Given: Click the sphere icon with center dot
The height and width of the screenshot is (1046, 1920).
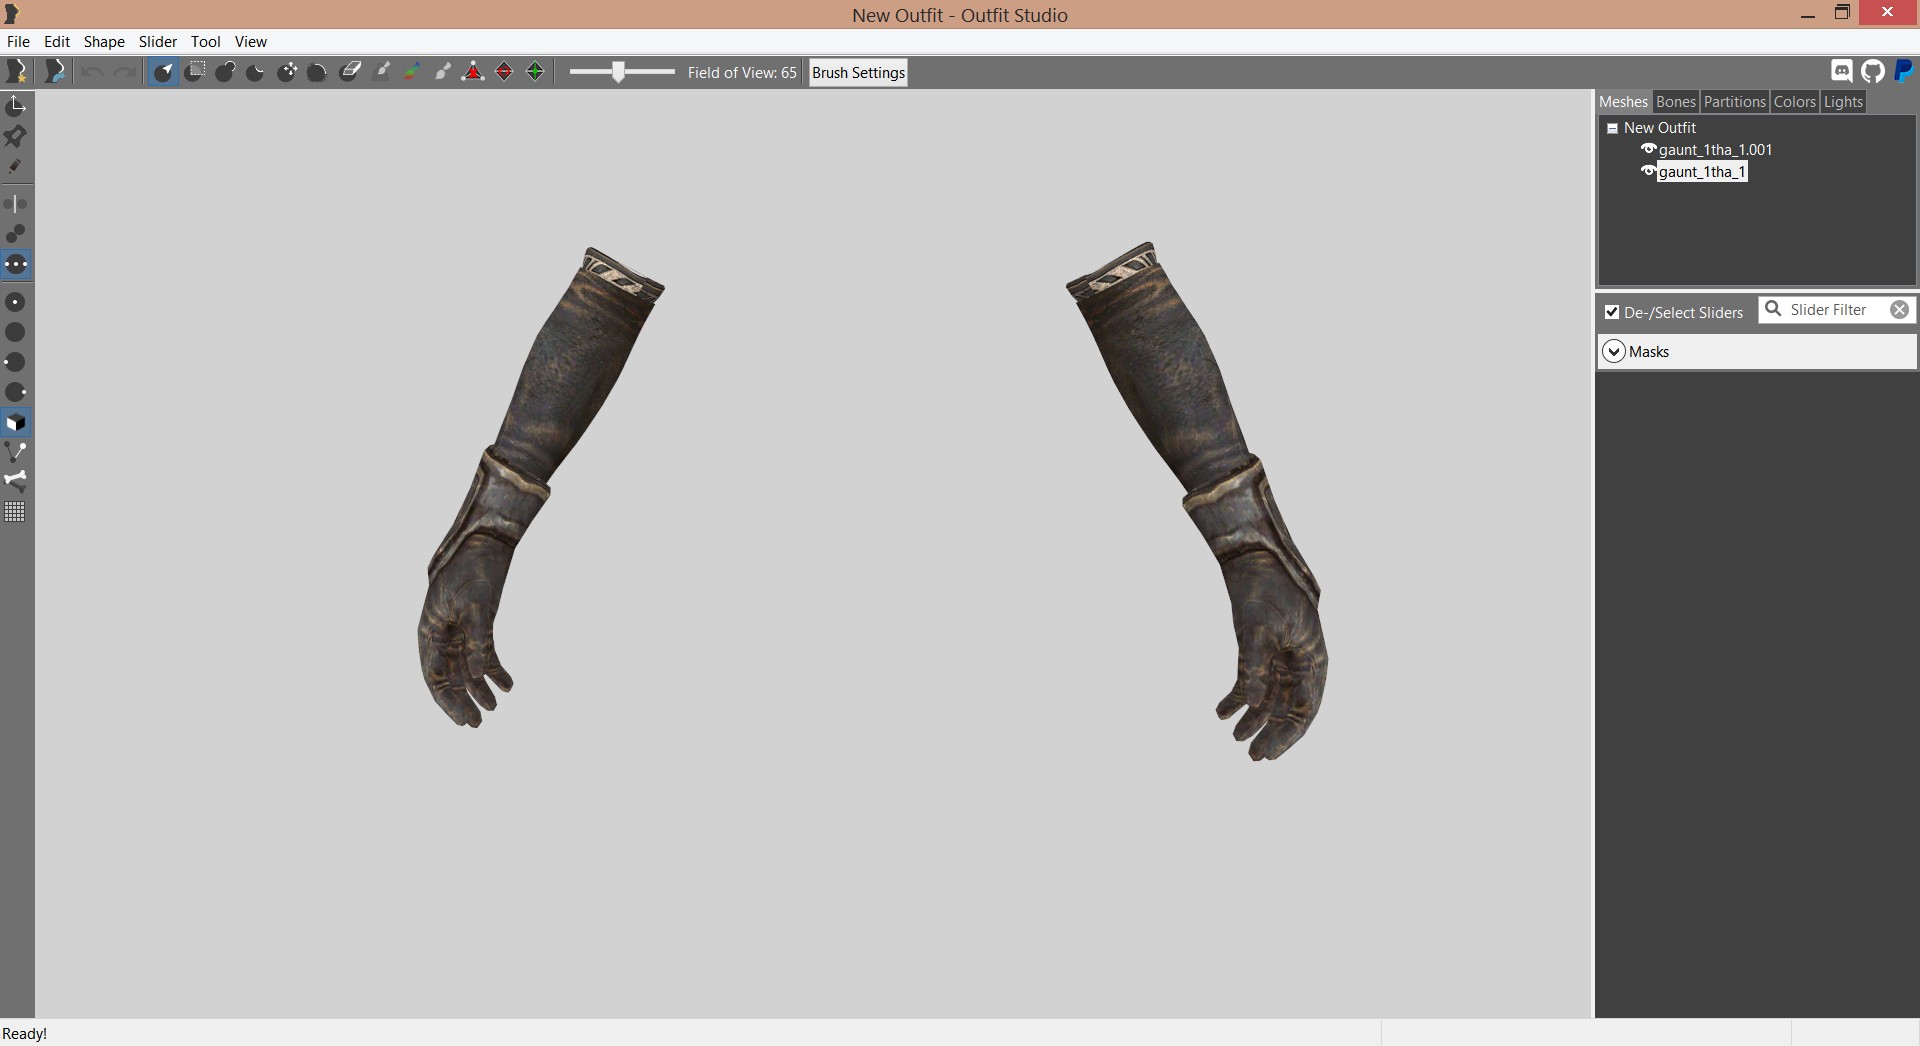Looking at the screenshot, I should 16,302.
